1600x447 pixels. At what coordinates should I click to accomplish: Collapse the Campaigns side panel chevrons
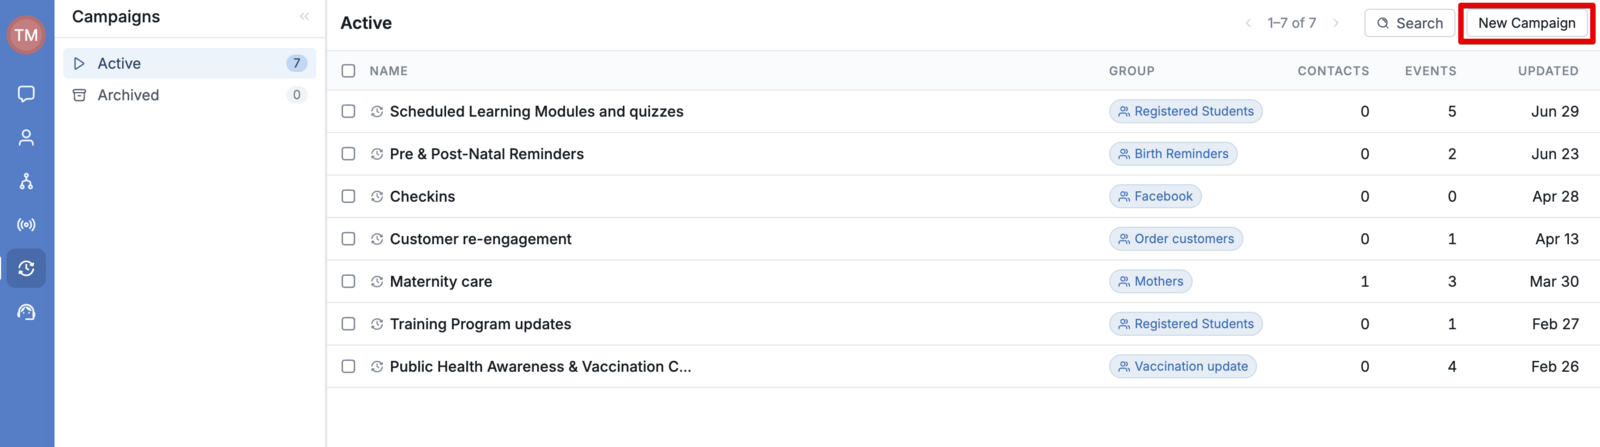pos(304,16)
